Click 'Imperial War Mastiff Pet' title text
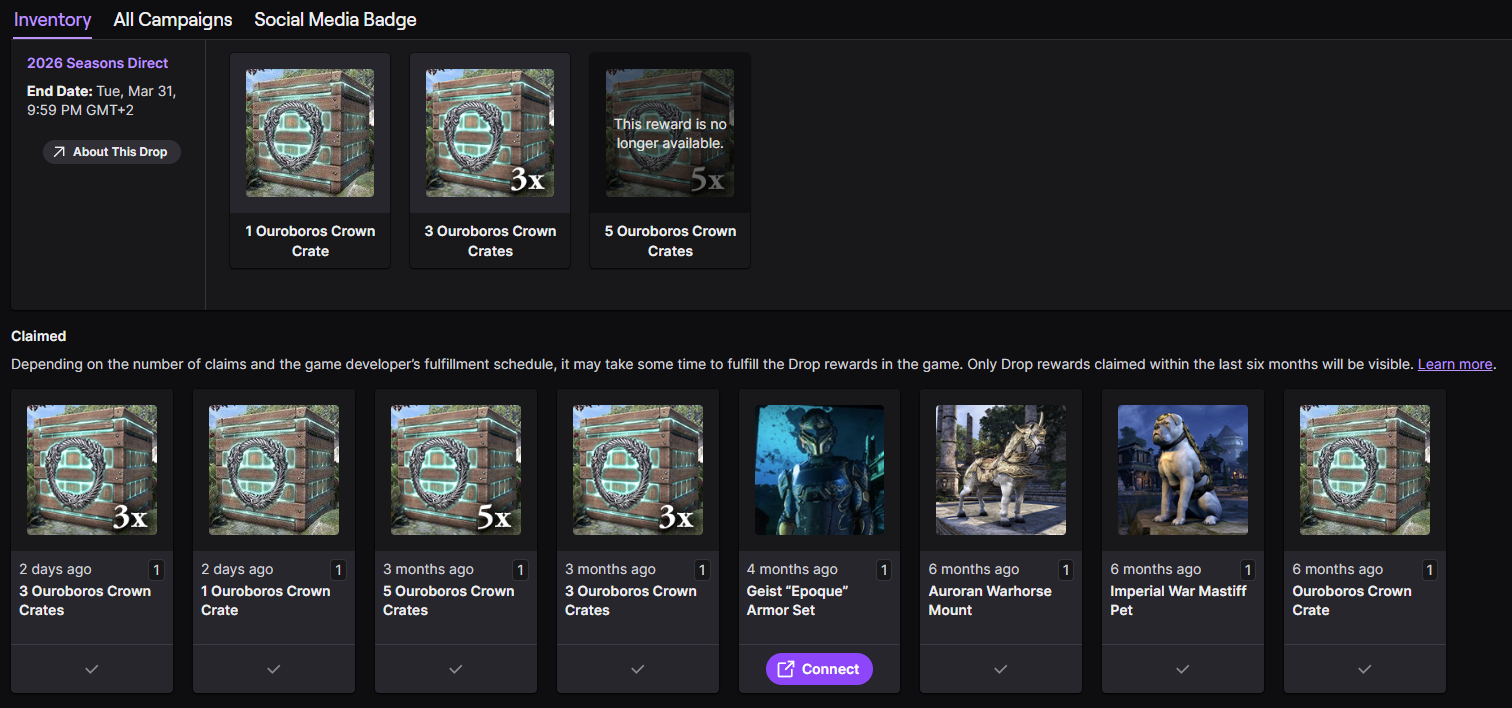 (x=1178, y=600)
